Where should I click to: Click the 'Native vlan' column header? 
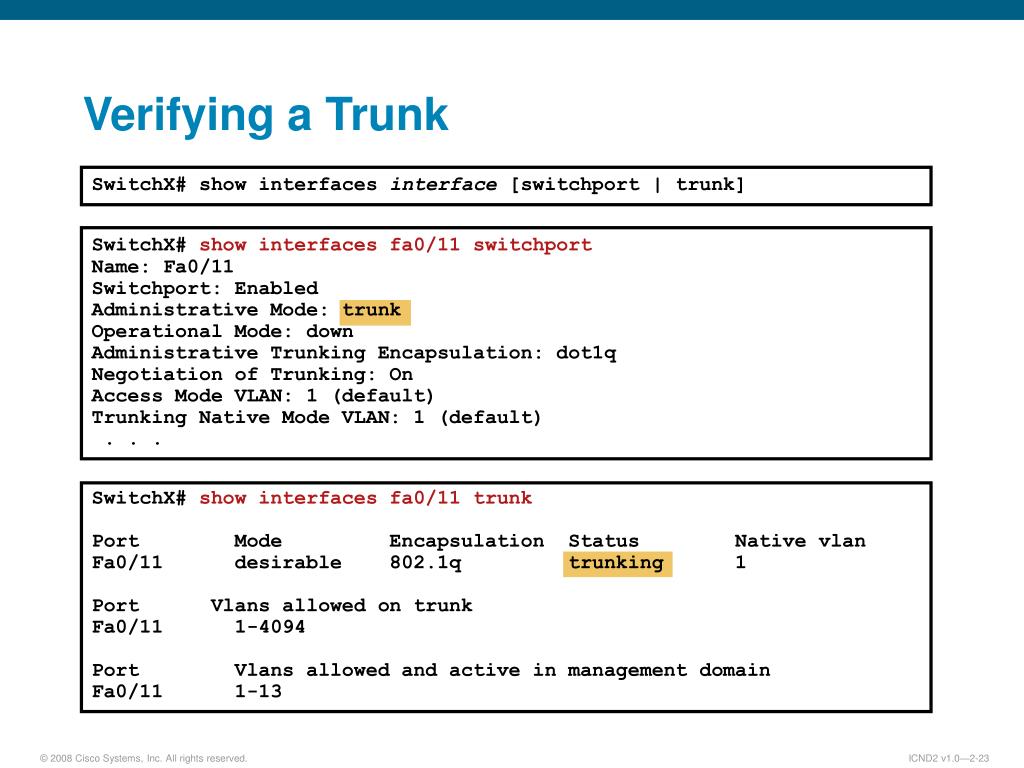(800, 541)
